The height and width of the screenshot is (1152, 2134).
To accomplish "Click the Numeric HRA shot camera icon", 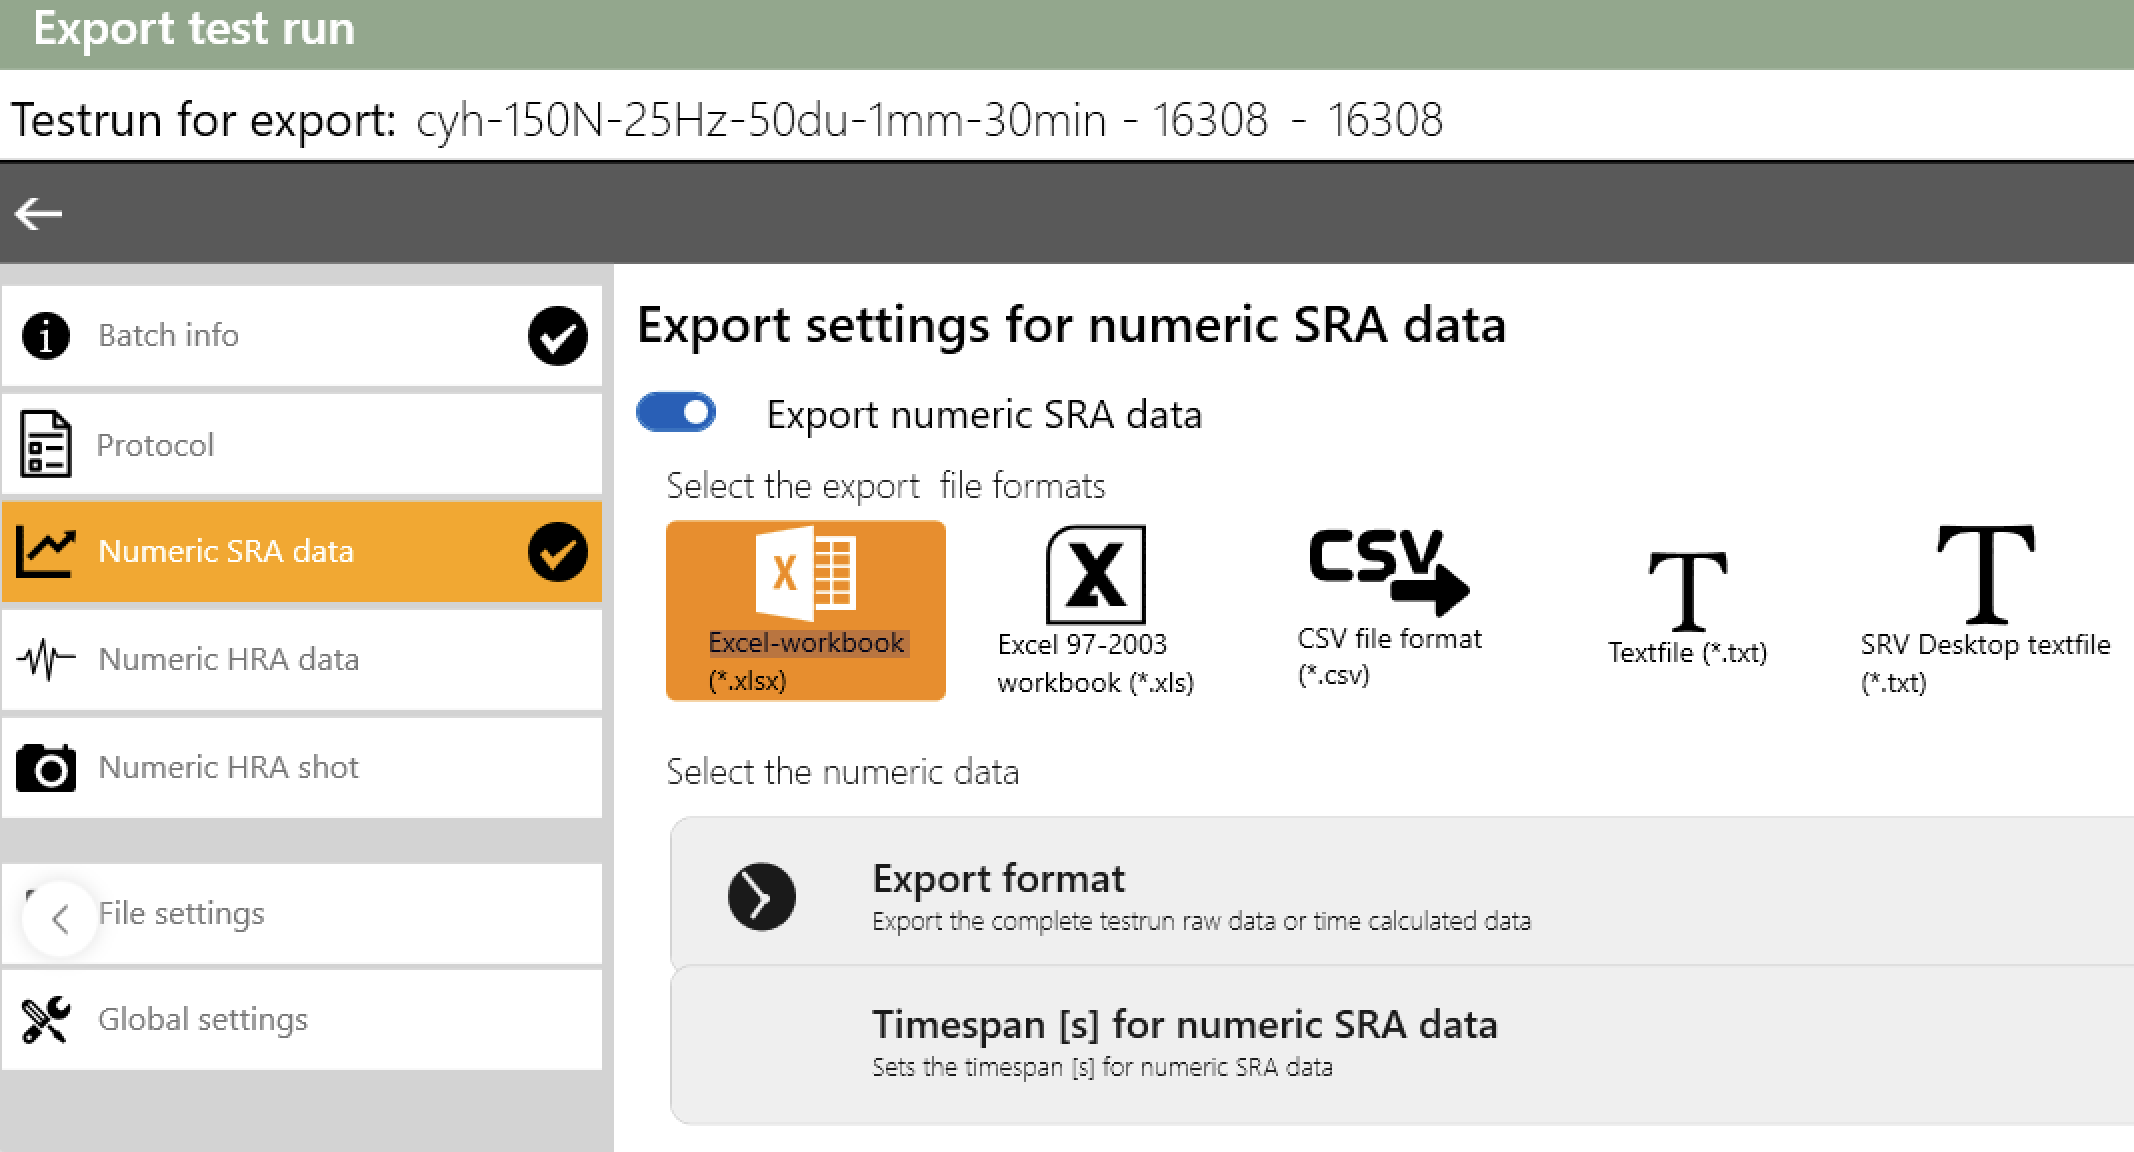I will click(x=46, y=768).
